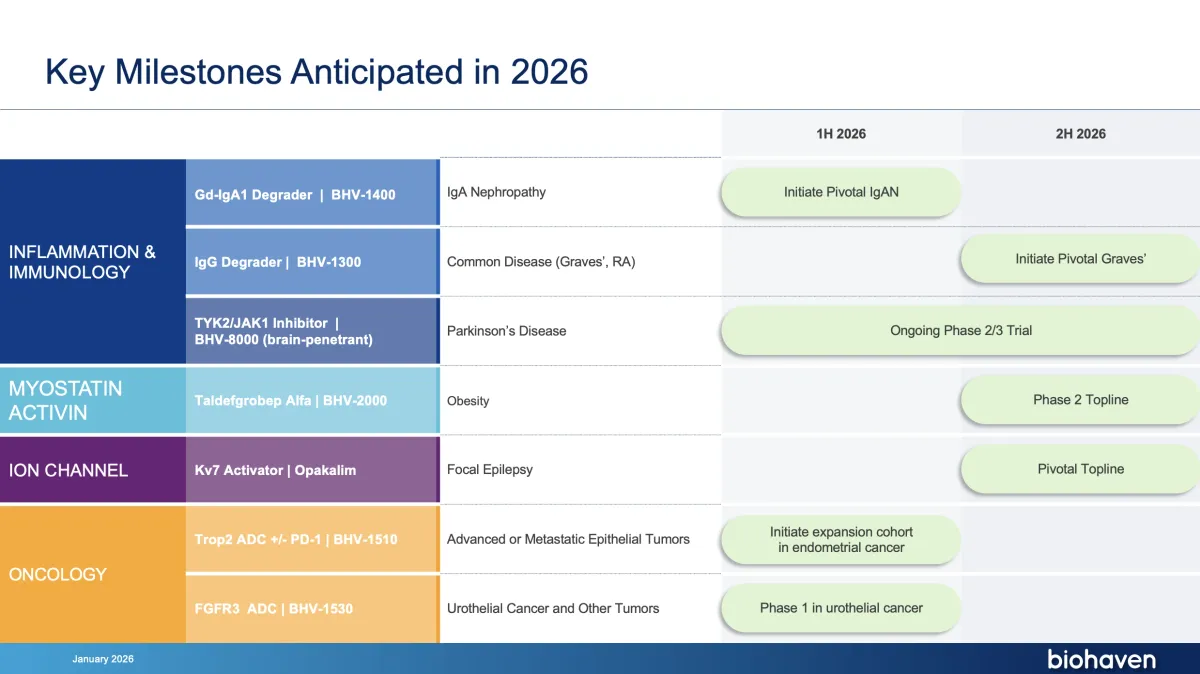Click the biohaven logo in the corner
This screenshot has height=674, width=1200.
1100,659
